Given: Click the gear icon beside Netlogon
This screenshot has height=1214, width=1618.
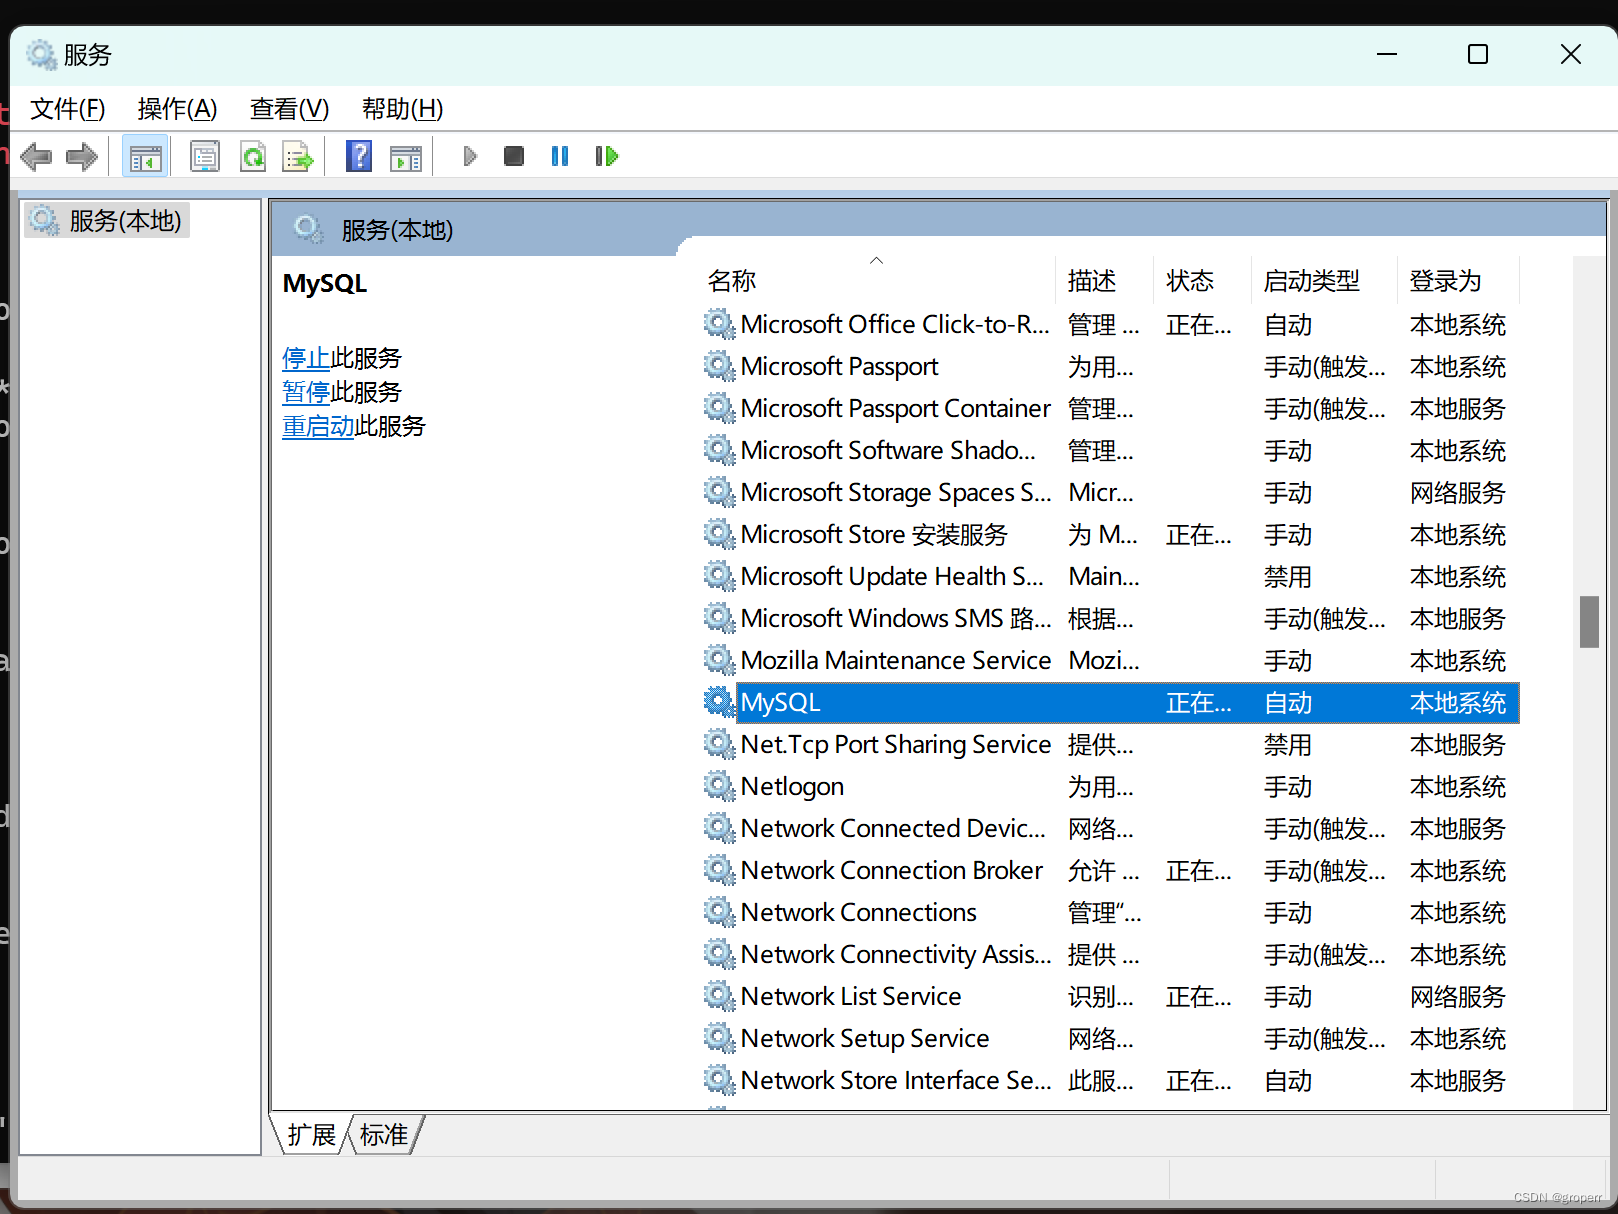Looking at the screenshot, I should 718,786.
